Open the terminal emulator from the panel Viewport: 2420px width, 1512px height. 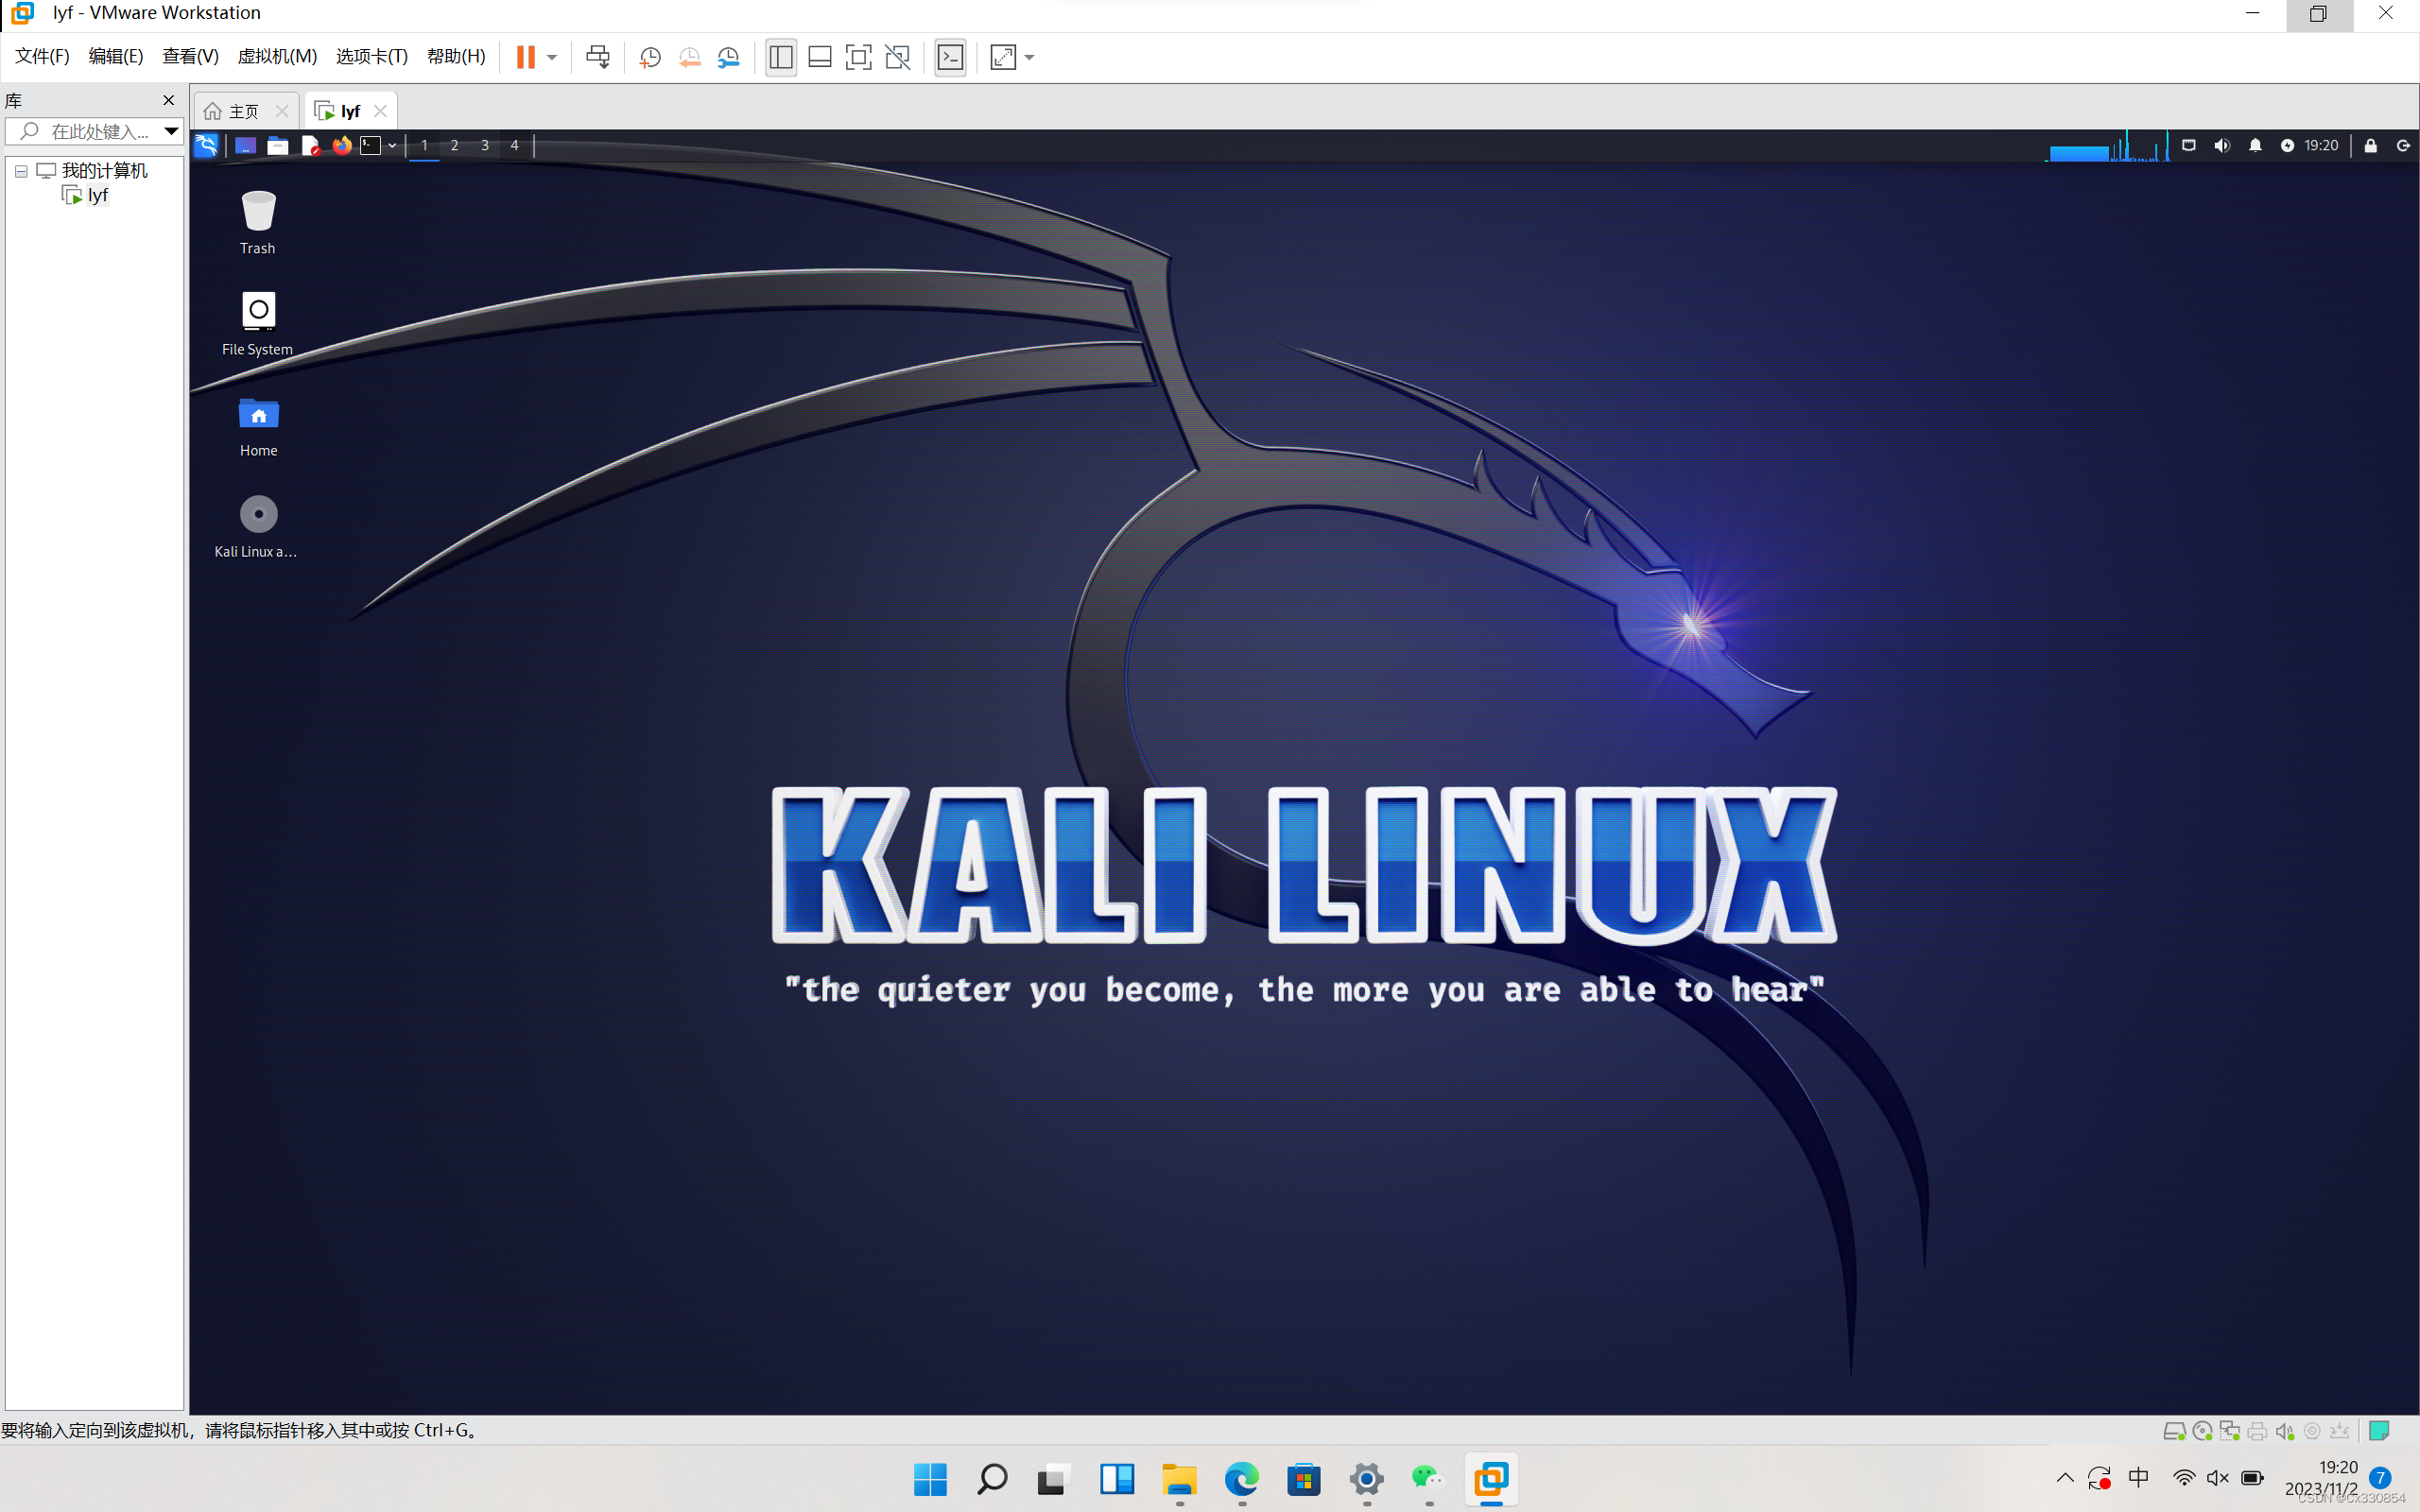pos(372,145)
